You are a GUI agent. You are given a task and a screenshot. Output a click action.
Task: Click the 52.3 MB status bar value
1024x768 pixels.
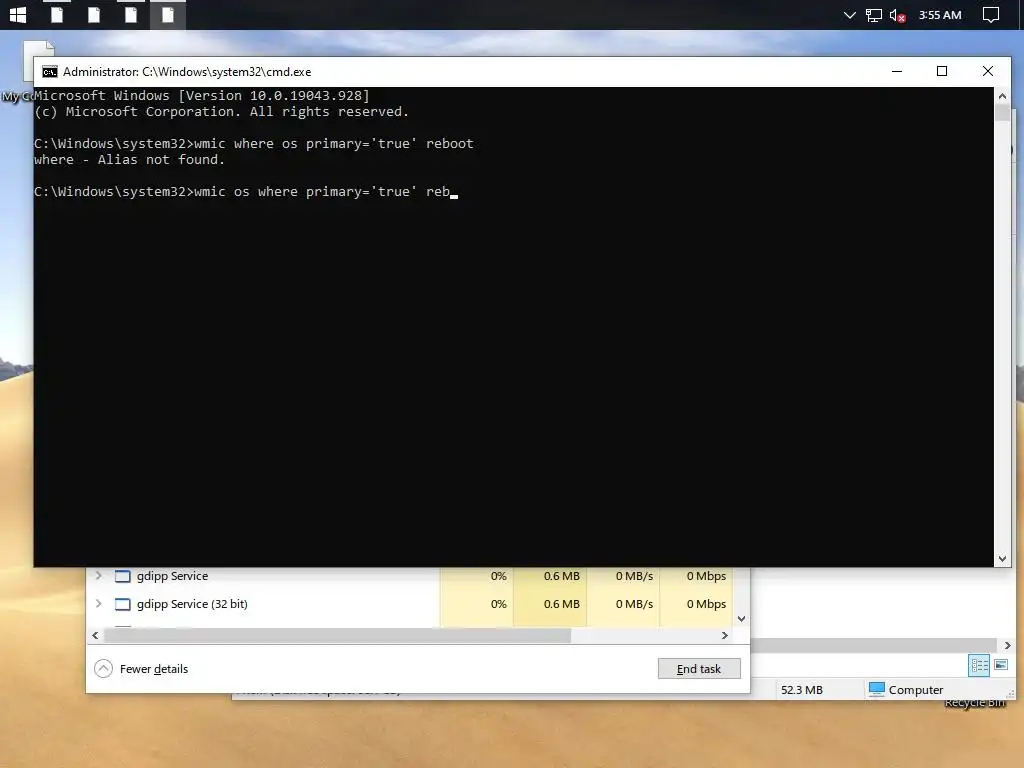pos(801,690)
